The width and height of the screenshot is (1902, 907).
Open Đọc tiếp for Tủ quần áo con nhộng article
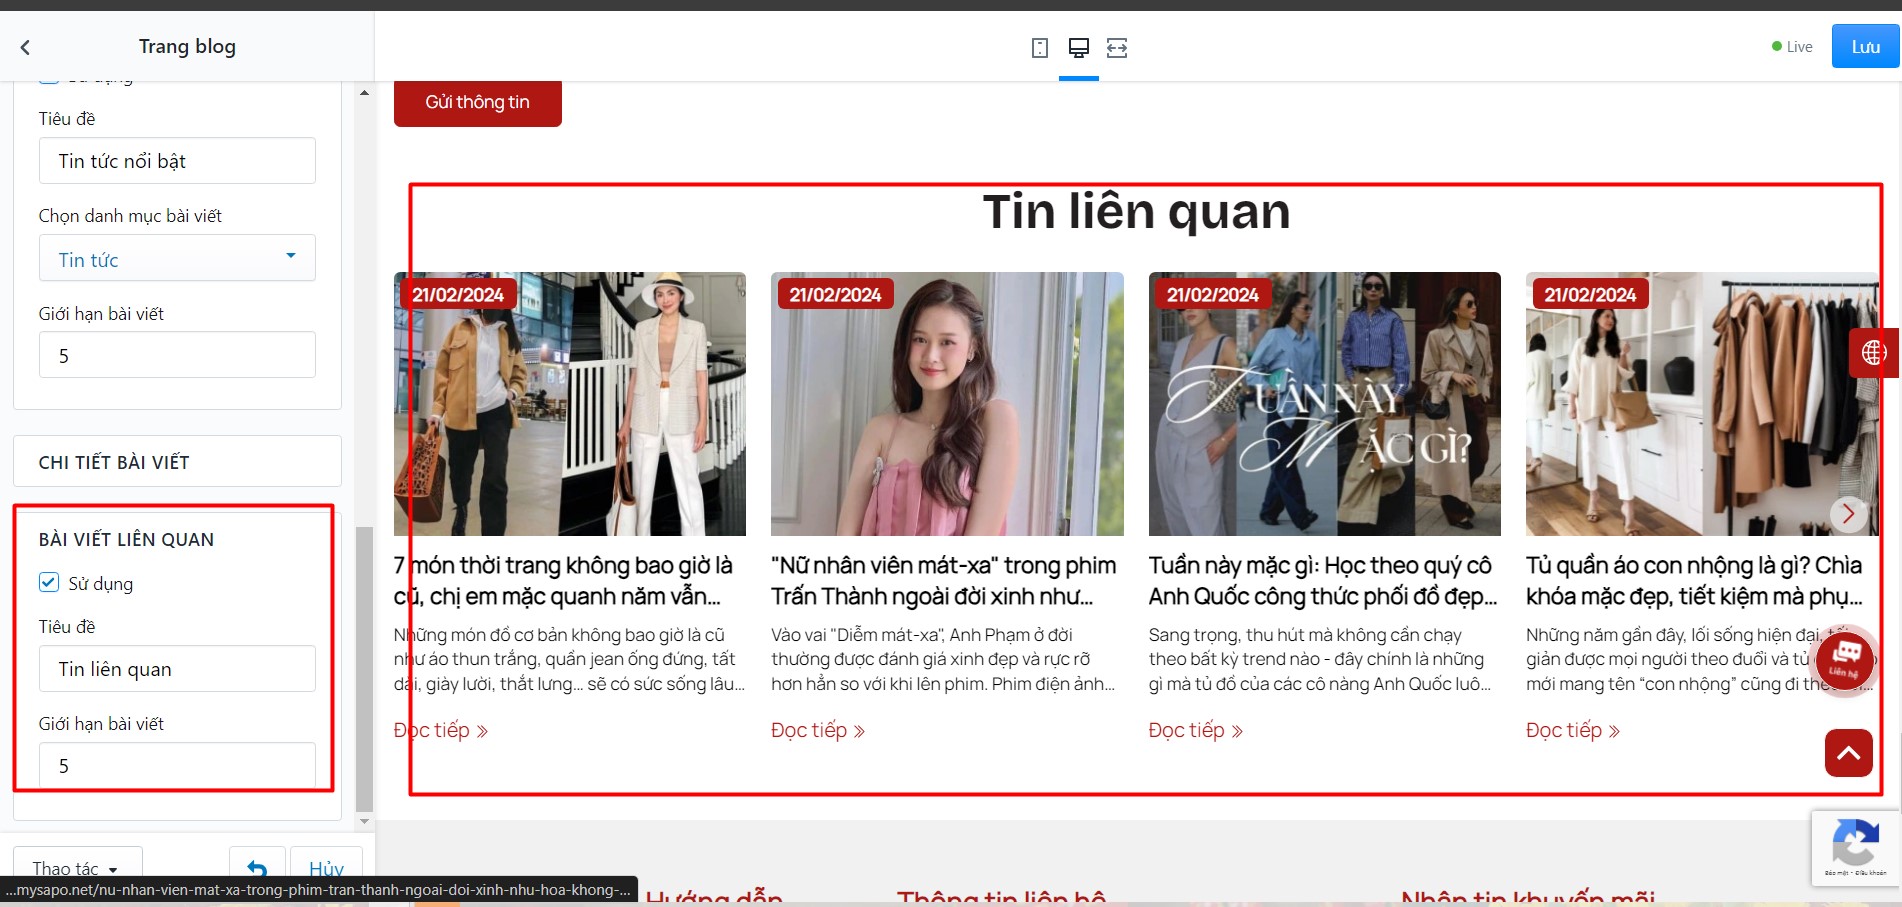click(1573, 731)
